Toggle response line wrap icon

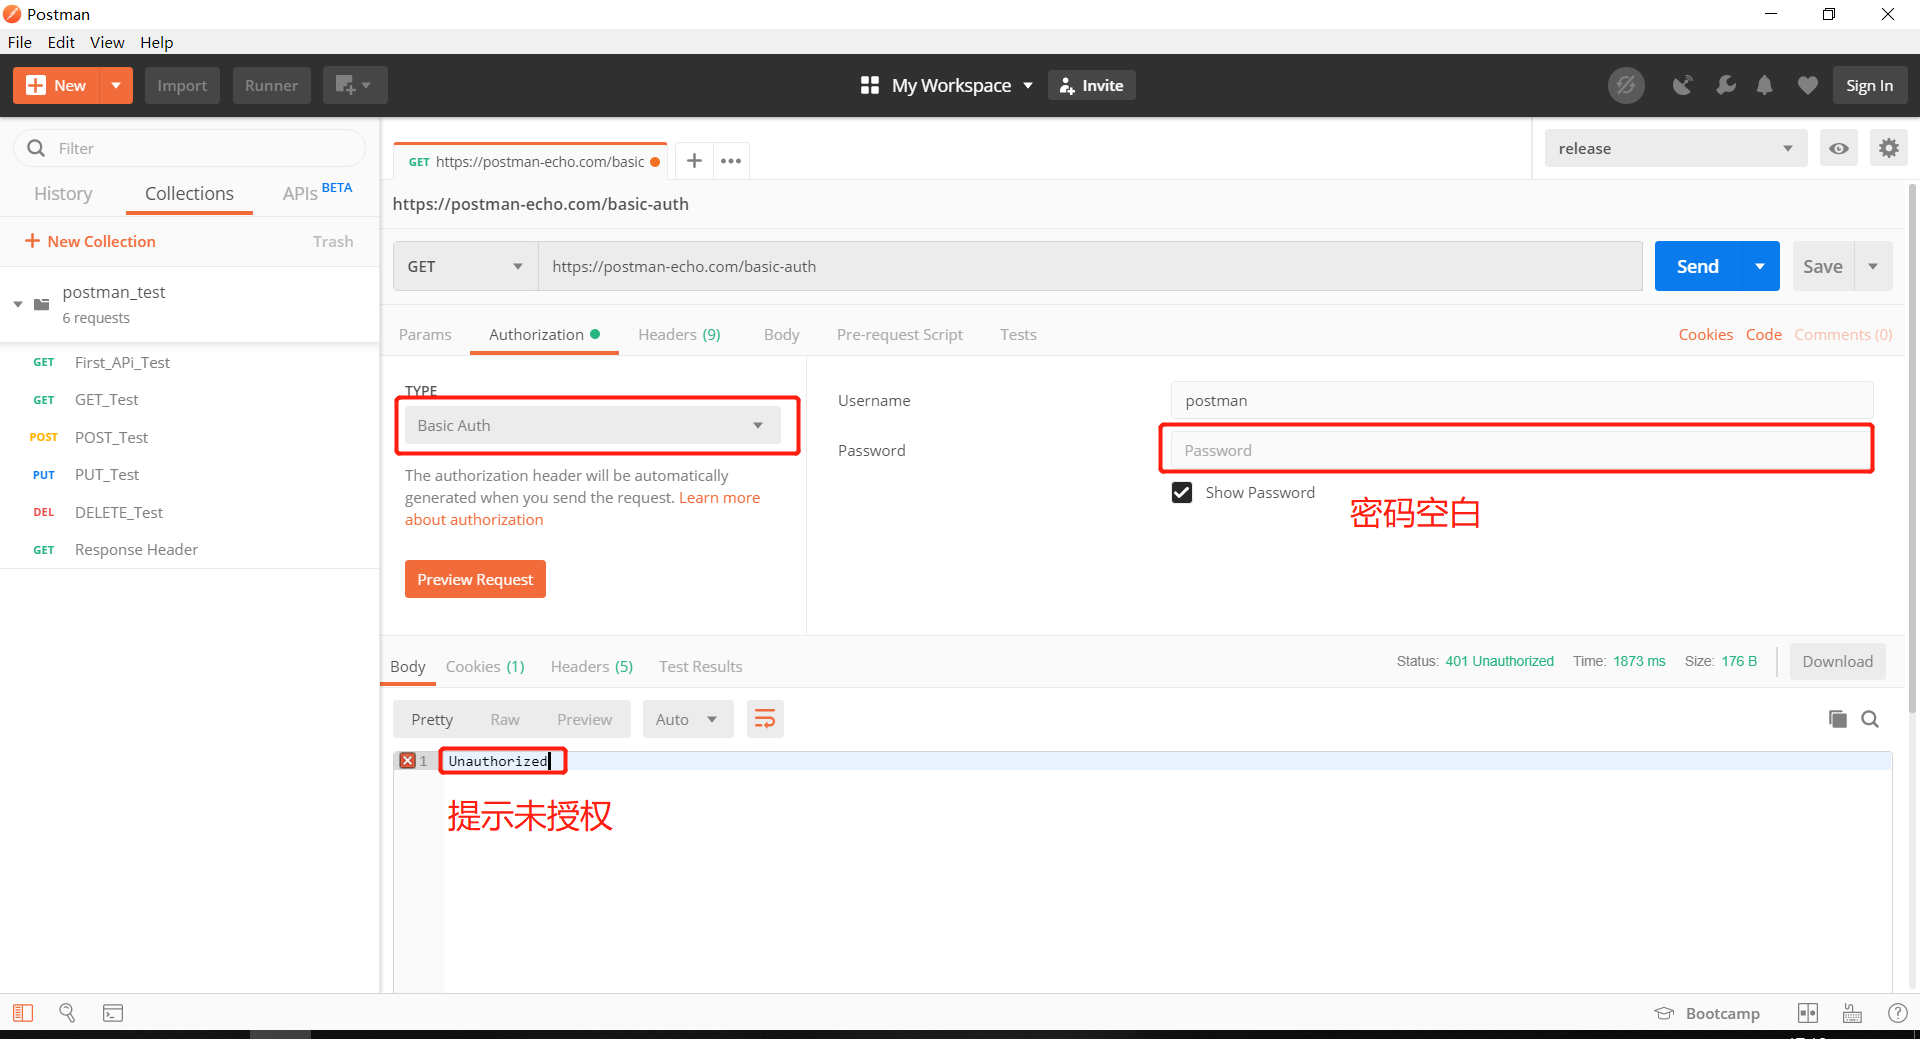pyautogui.click(x=765, y=720)
